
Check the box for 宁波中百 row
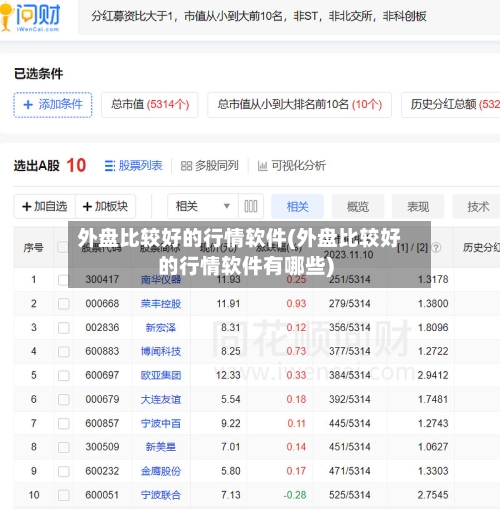[x=63, y=424]
